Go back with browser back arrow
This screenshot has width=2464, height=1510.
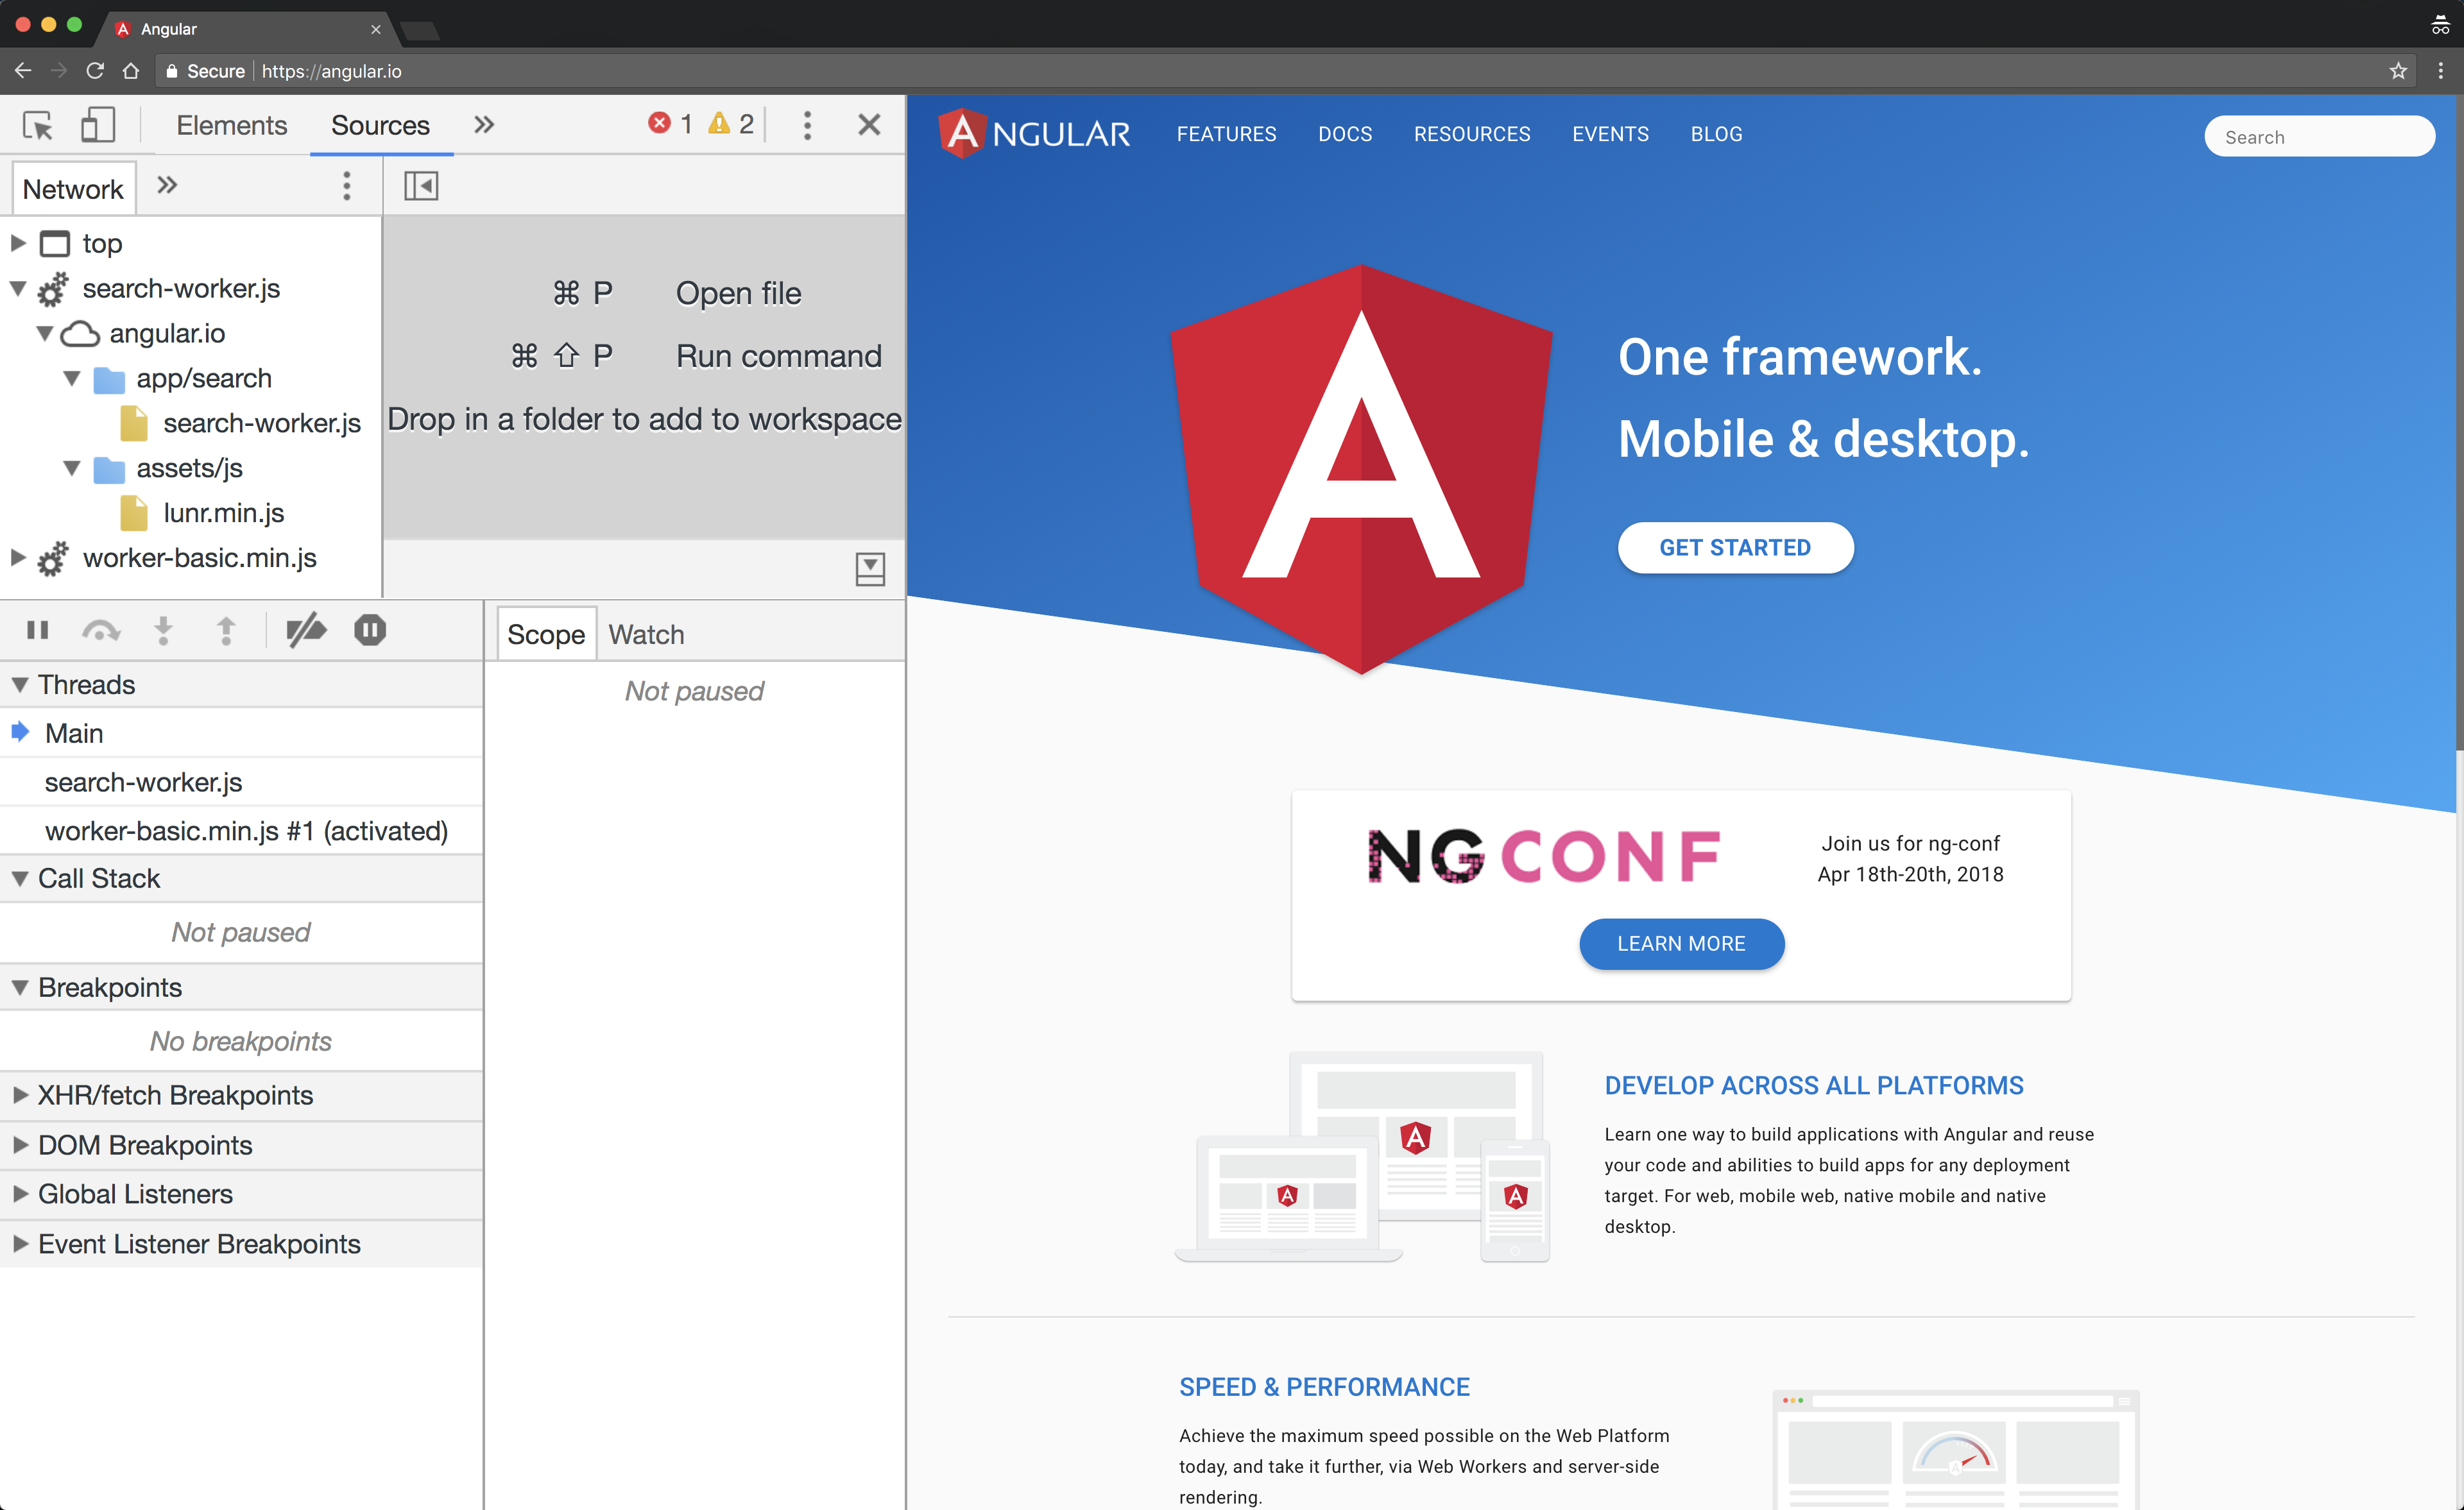(23, 71)
